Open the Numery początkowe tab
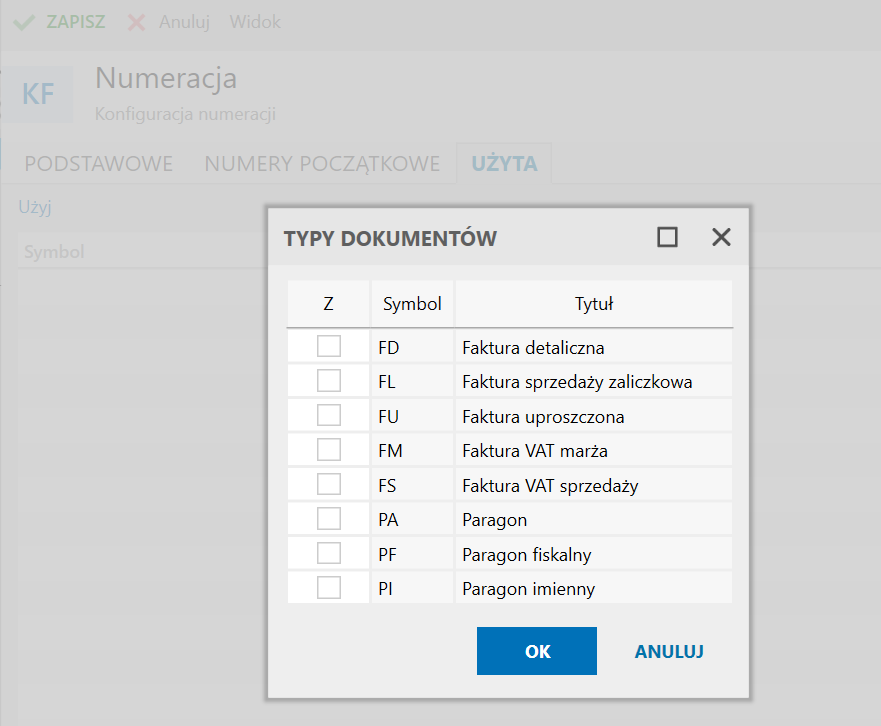The height and width of the screenshot is (726, 881). (322, 164)
